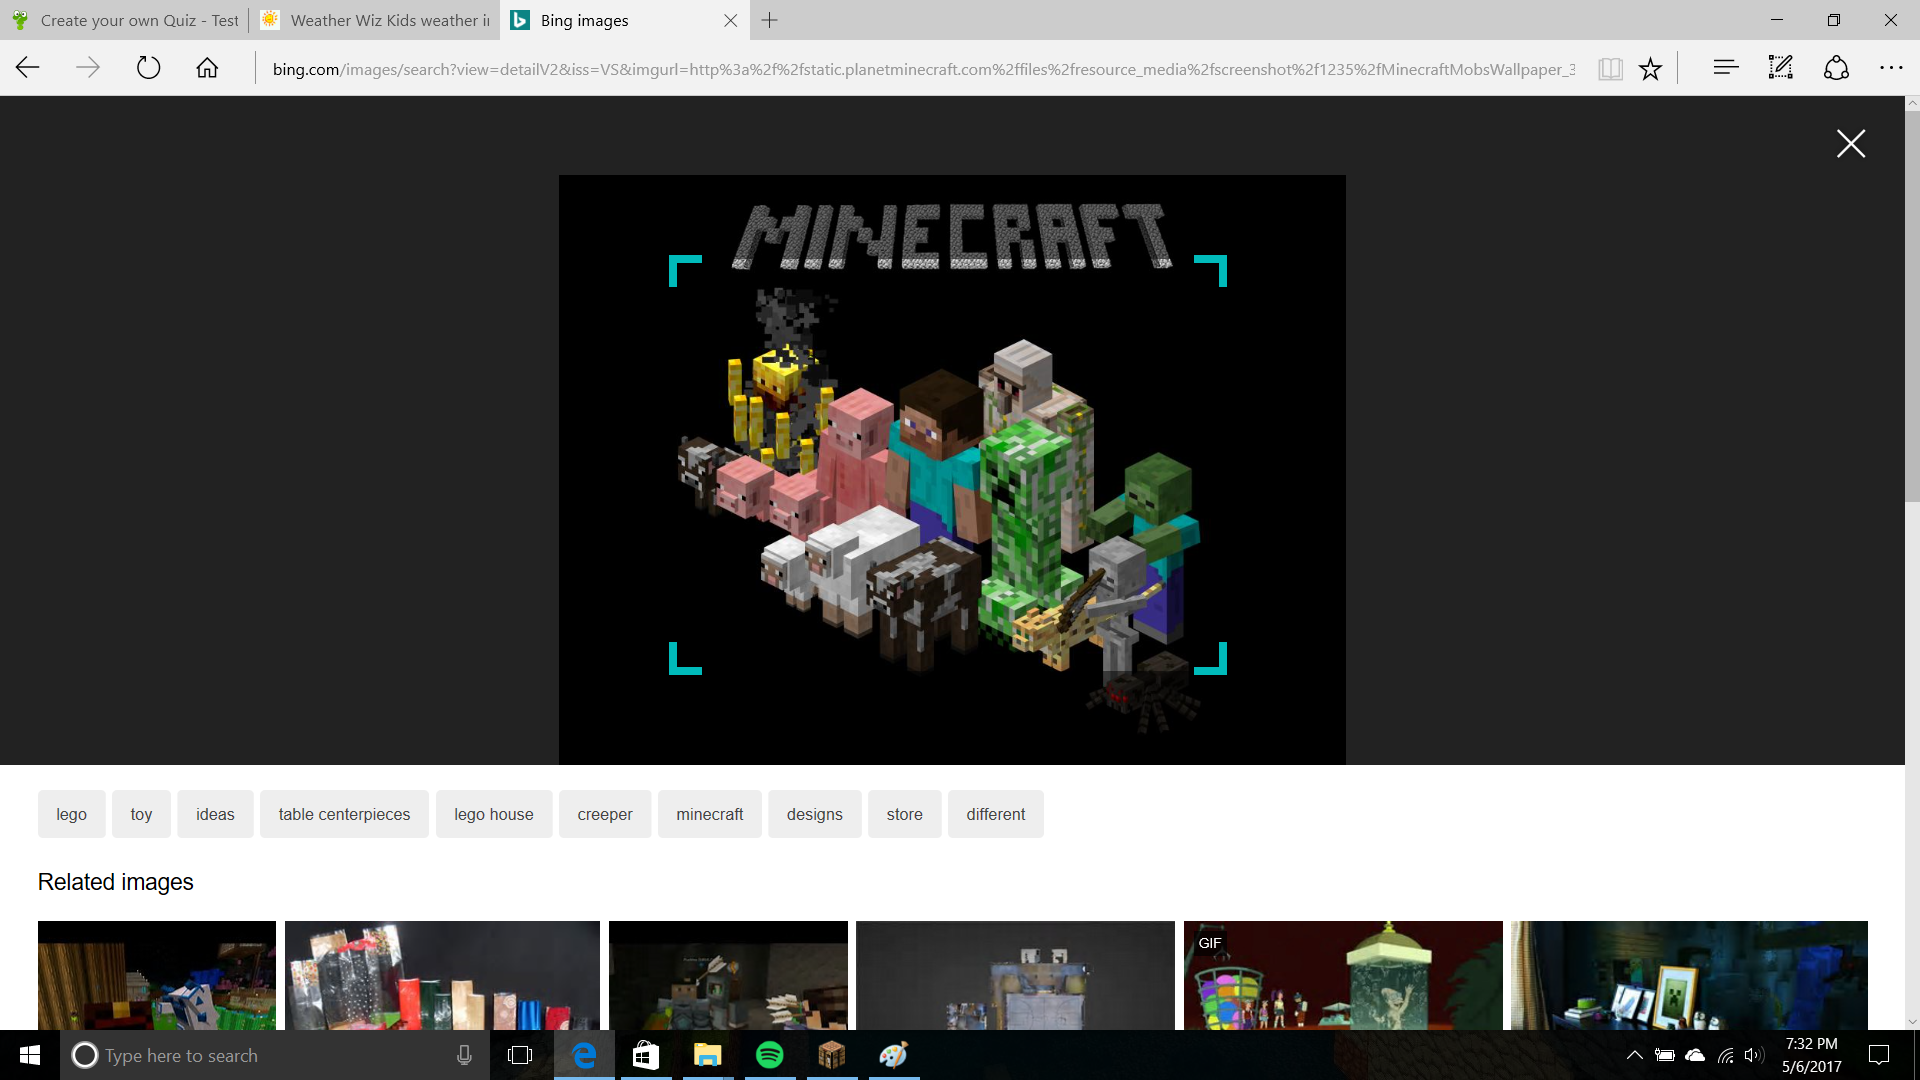Open related image with creeper picture frame
The width and height of the screenshot is (1920, 1080).
coord(1689,975)
